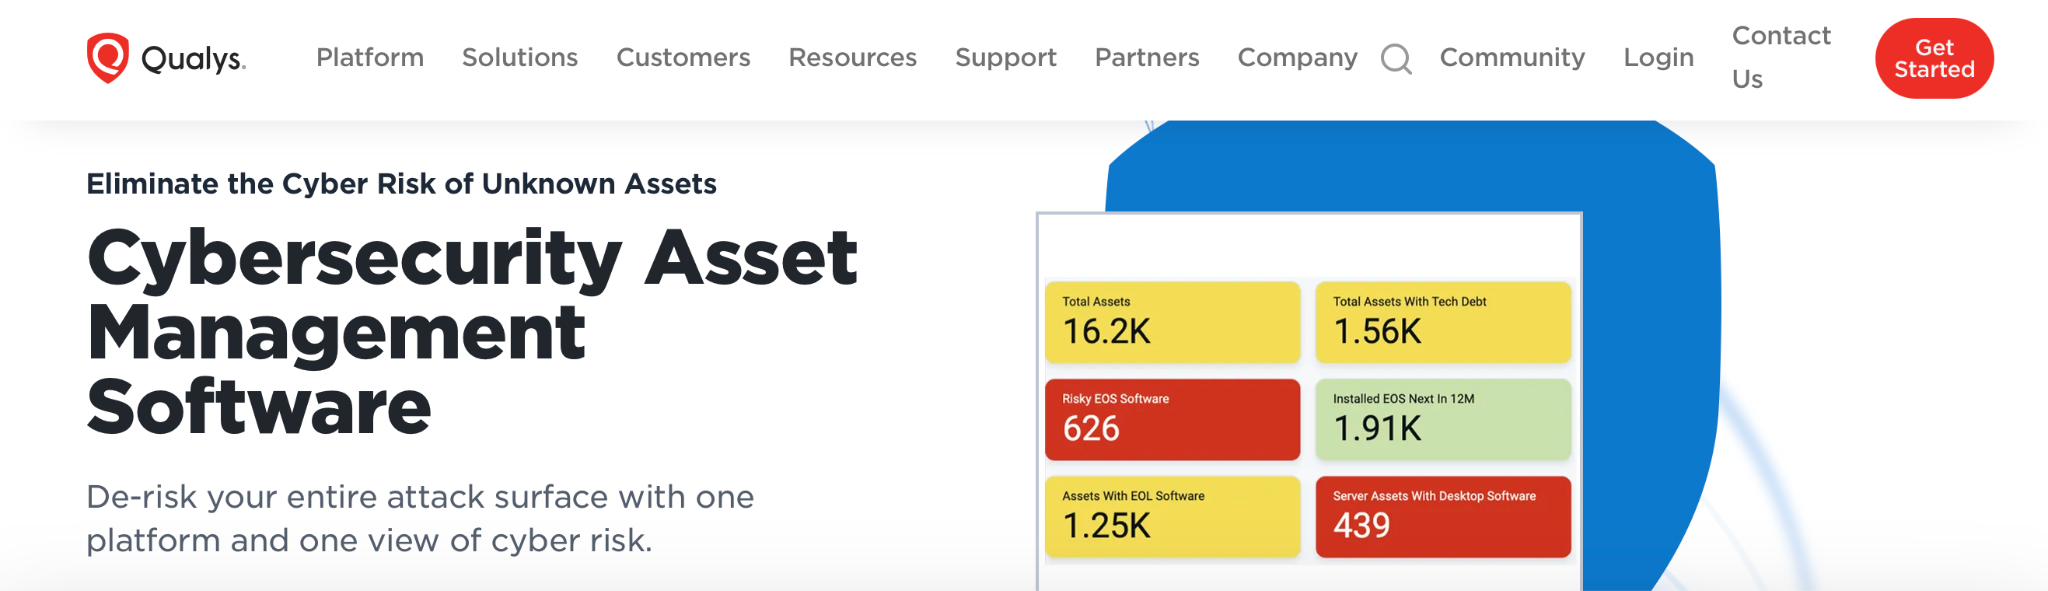The width and height of the screenshot is (2048, 591).
Task: Click the green Installed EOS Next In 12M tile
Action: (x=1443, y=419)
